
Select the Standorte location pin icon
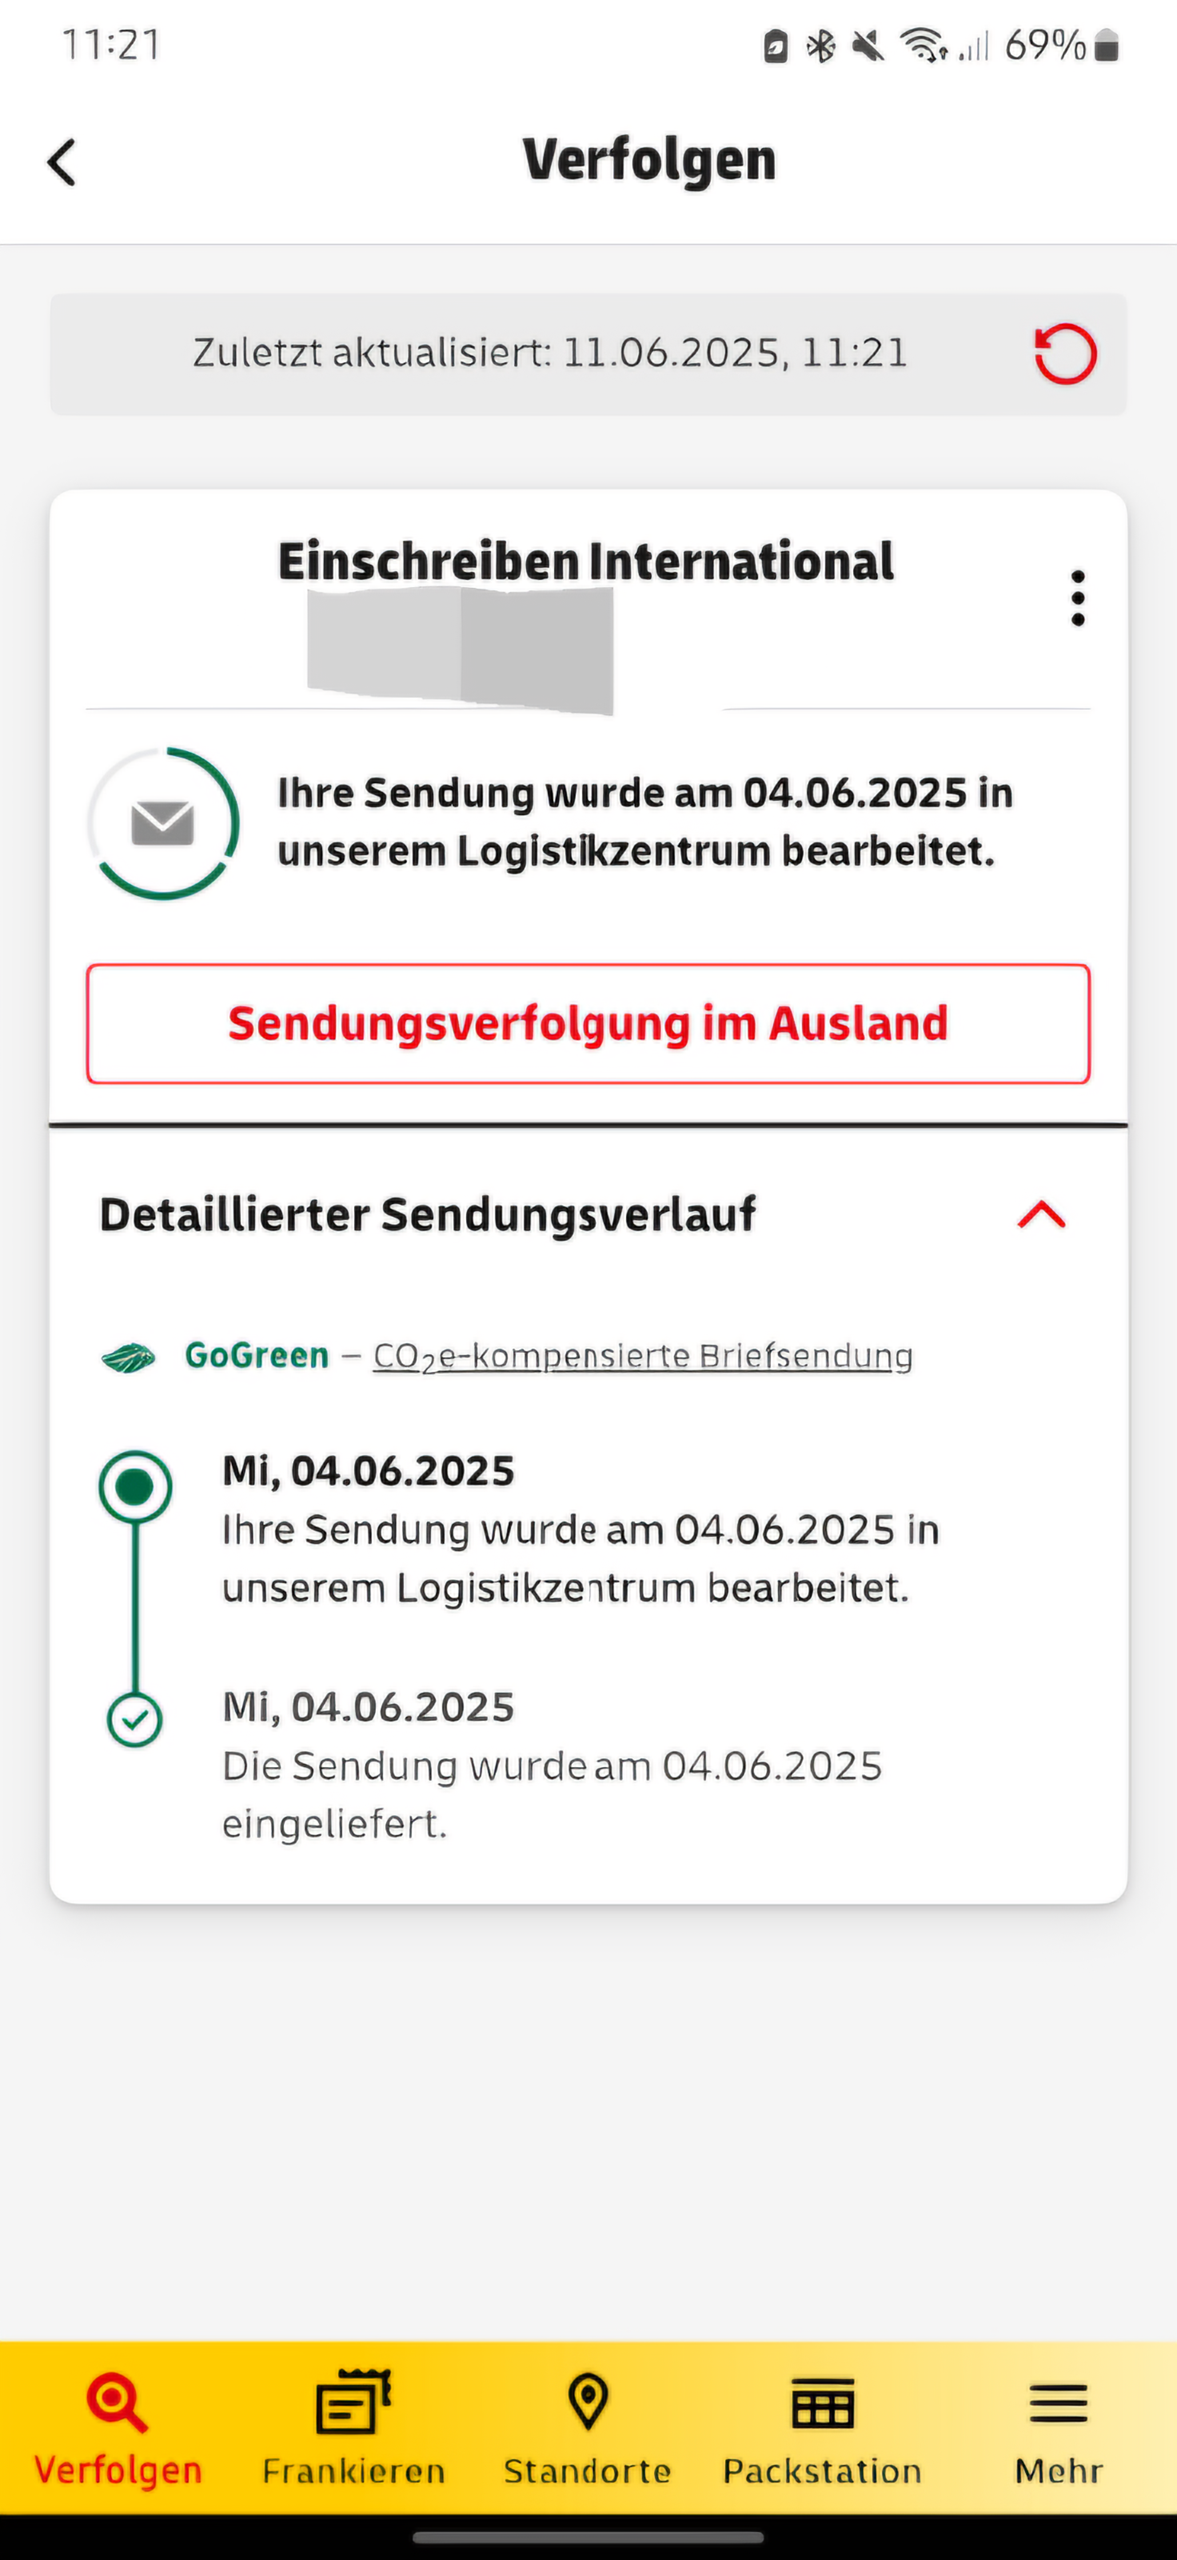click(588, 2400)
